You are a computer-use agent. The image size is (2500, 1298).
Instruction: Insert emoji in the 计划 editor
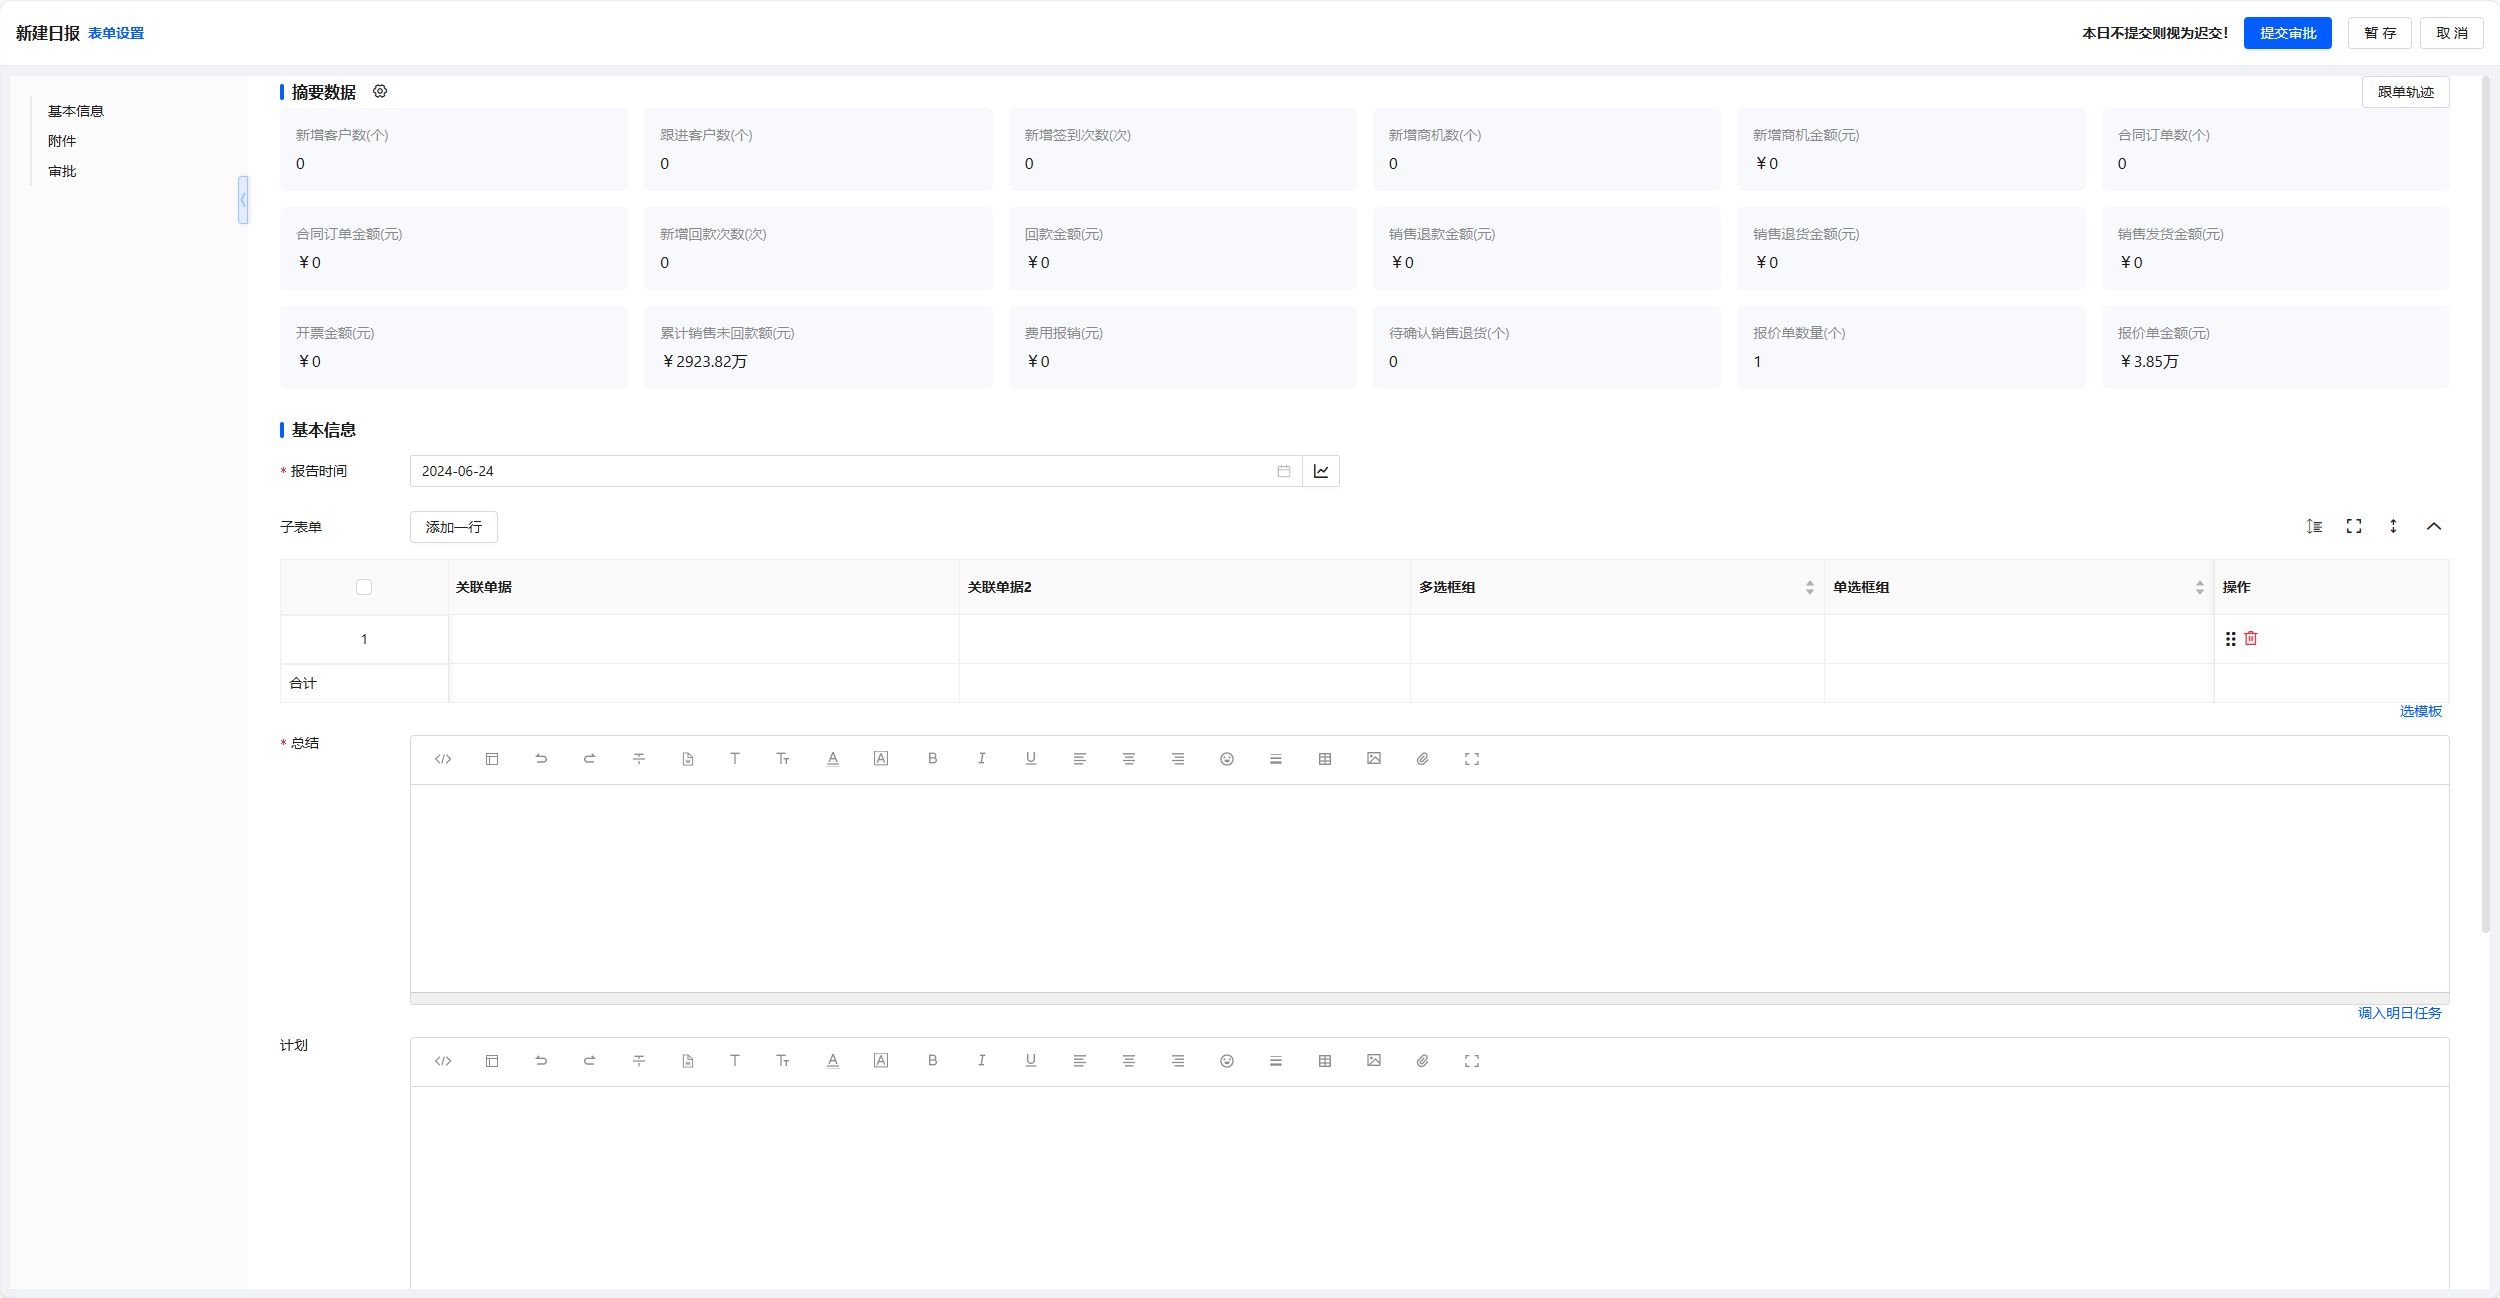(1227, 1061)
